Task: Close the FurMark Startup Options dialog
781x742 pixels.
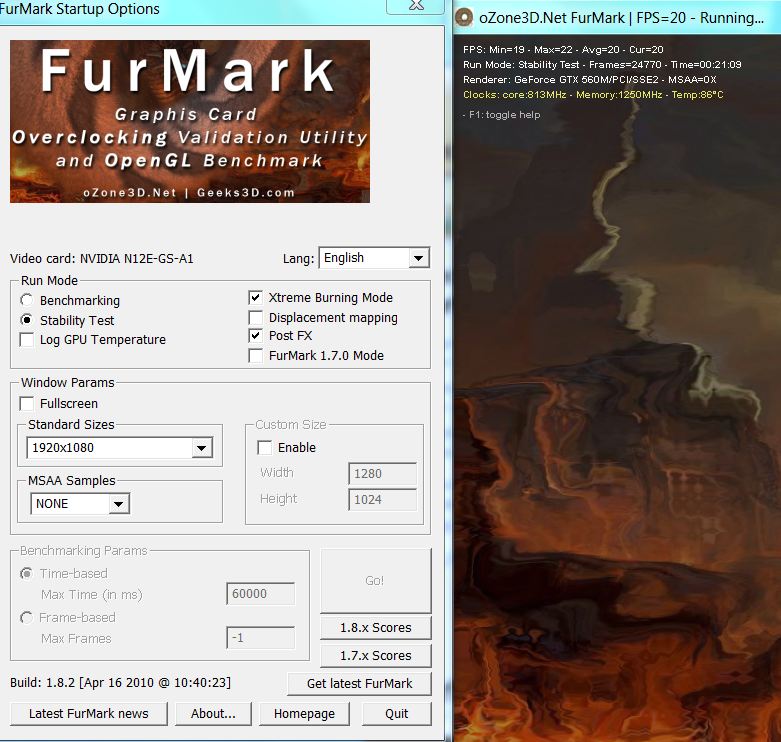Action: 415,6
